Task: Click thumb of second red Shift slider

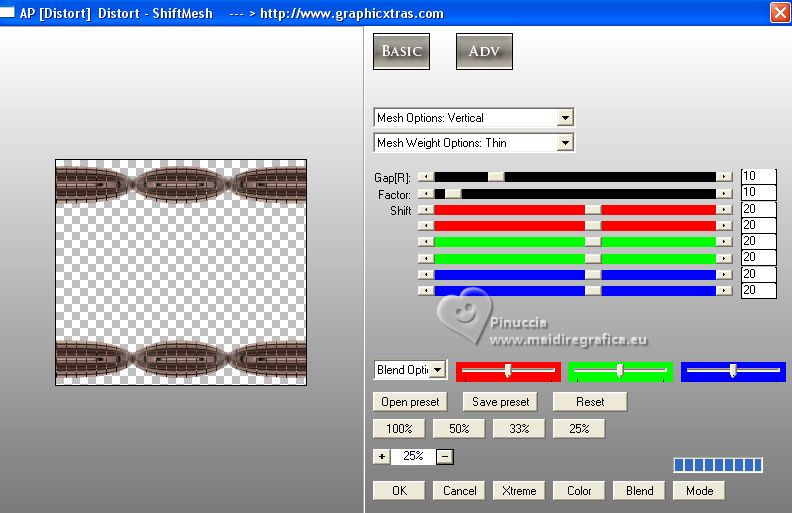Action: pyautogui.click(x=593, y=226)
